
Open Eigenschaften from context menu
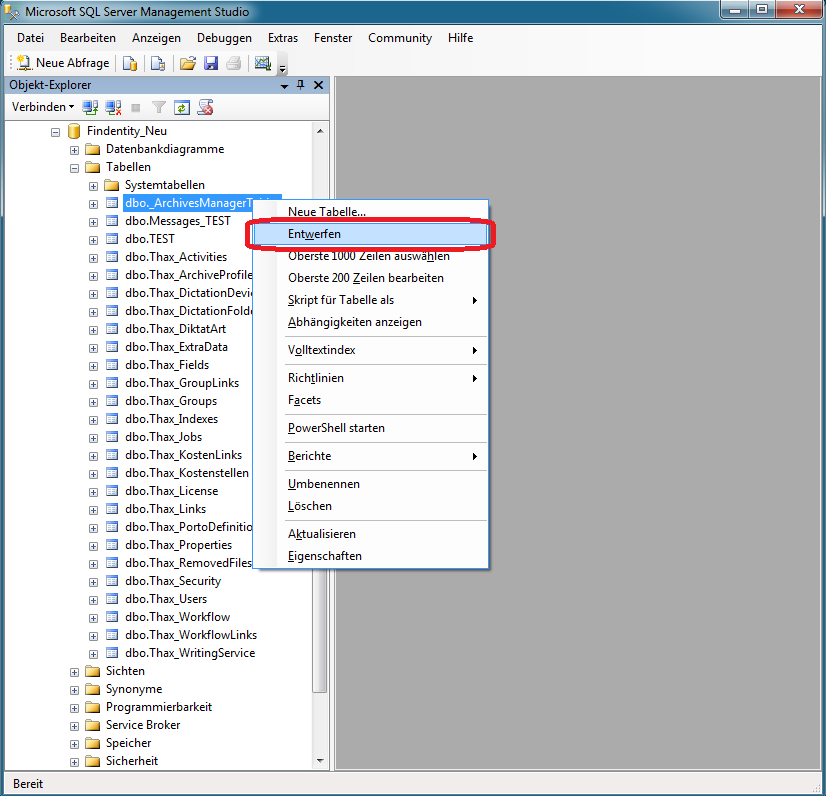[x=371, y=556]
